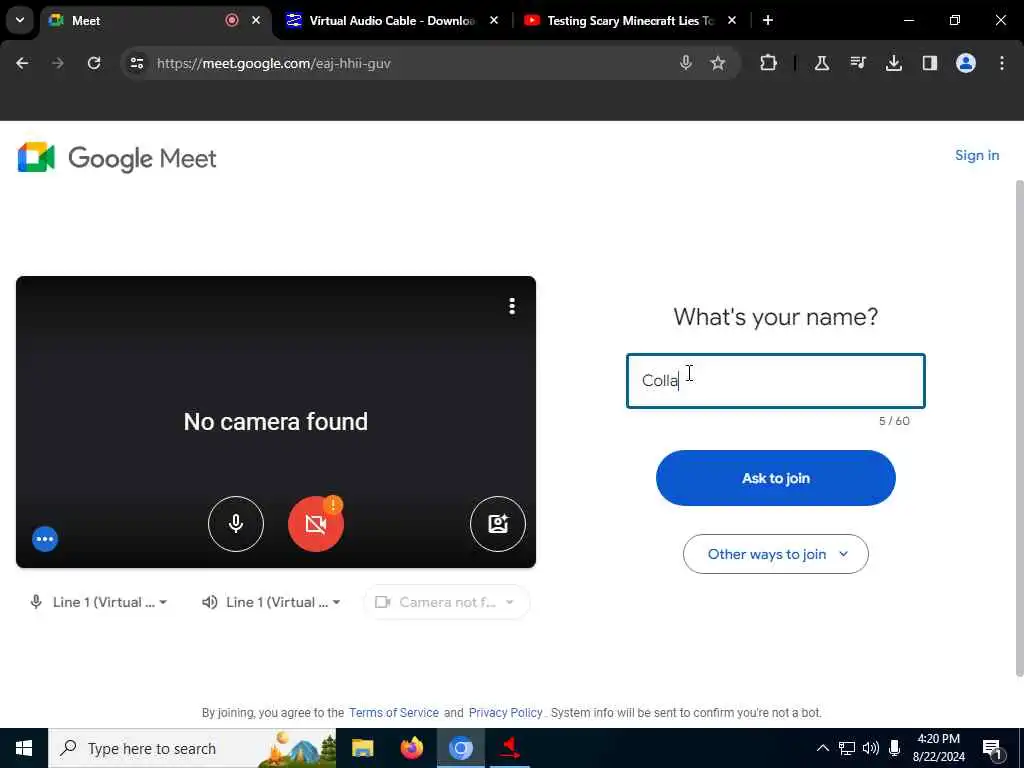The height and width of the screenshot is (768, 1024).
Task: Open the volume icon in system tray
Action: click(871, 748)
